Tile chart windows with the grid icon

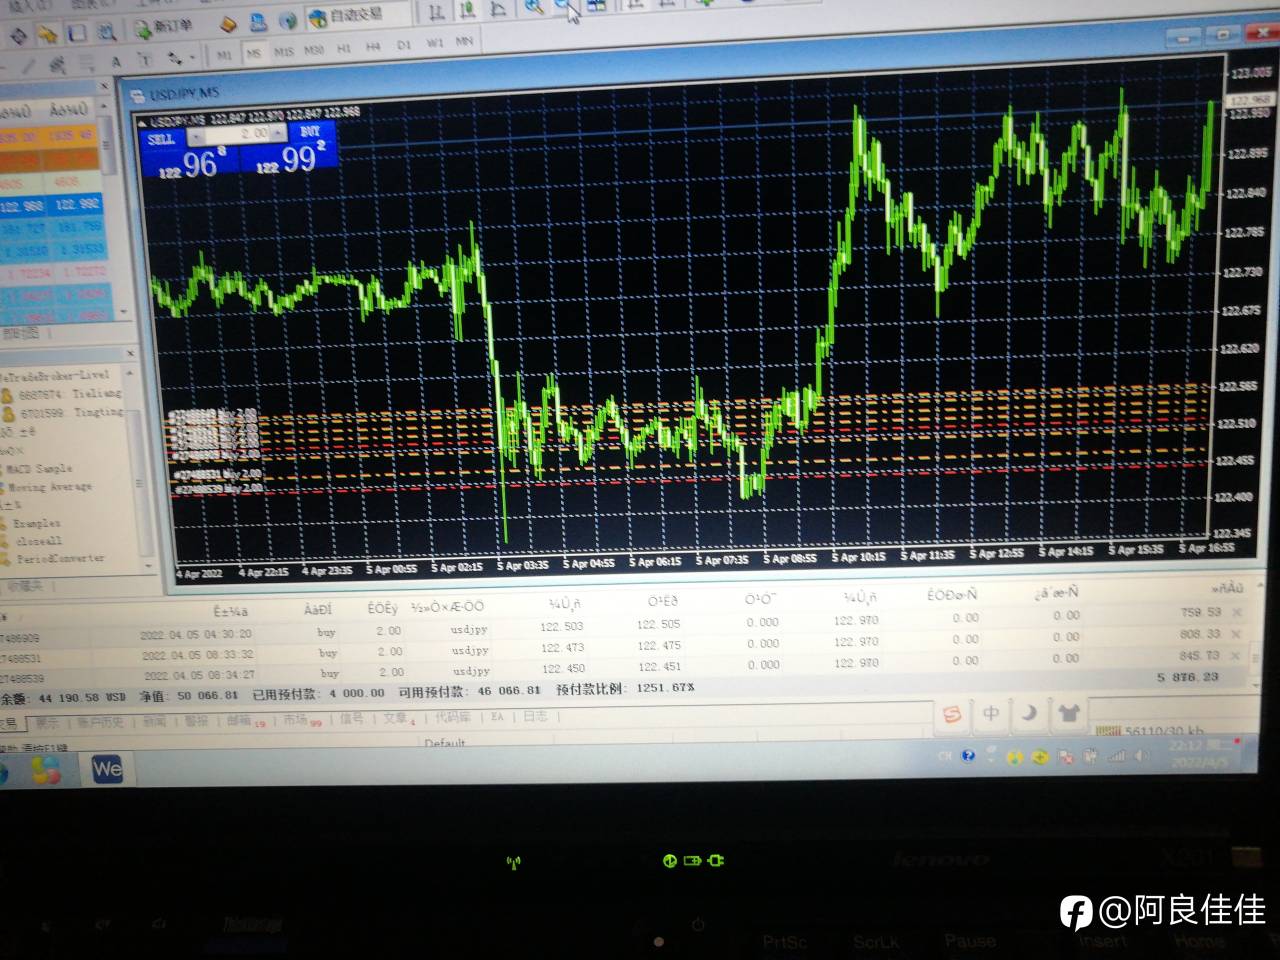tap(597, 5)
